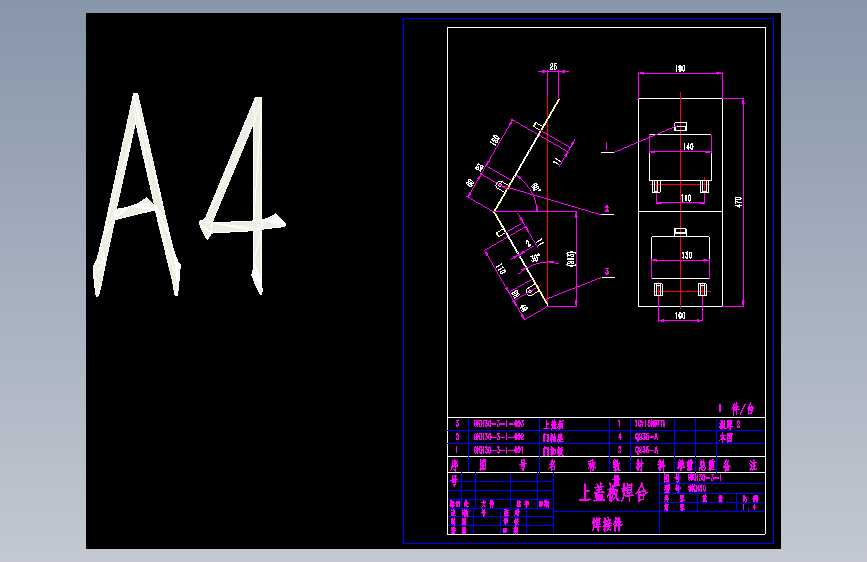This screenshot has width=867, height=562.
Task: Select the part number ending in "-003"
Action: point(499,424)
